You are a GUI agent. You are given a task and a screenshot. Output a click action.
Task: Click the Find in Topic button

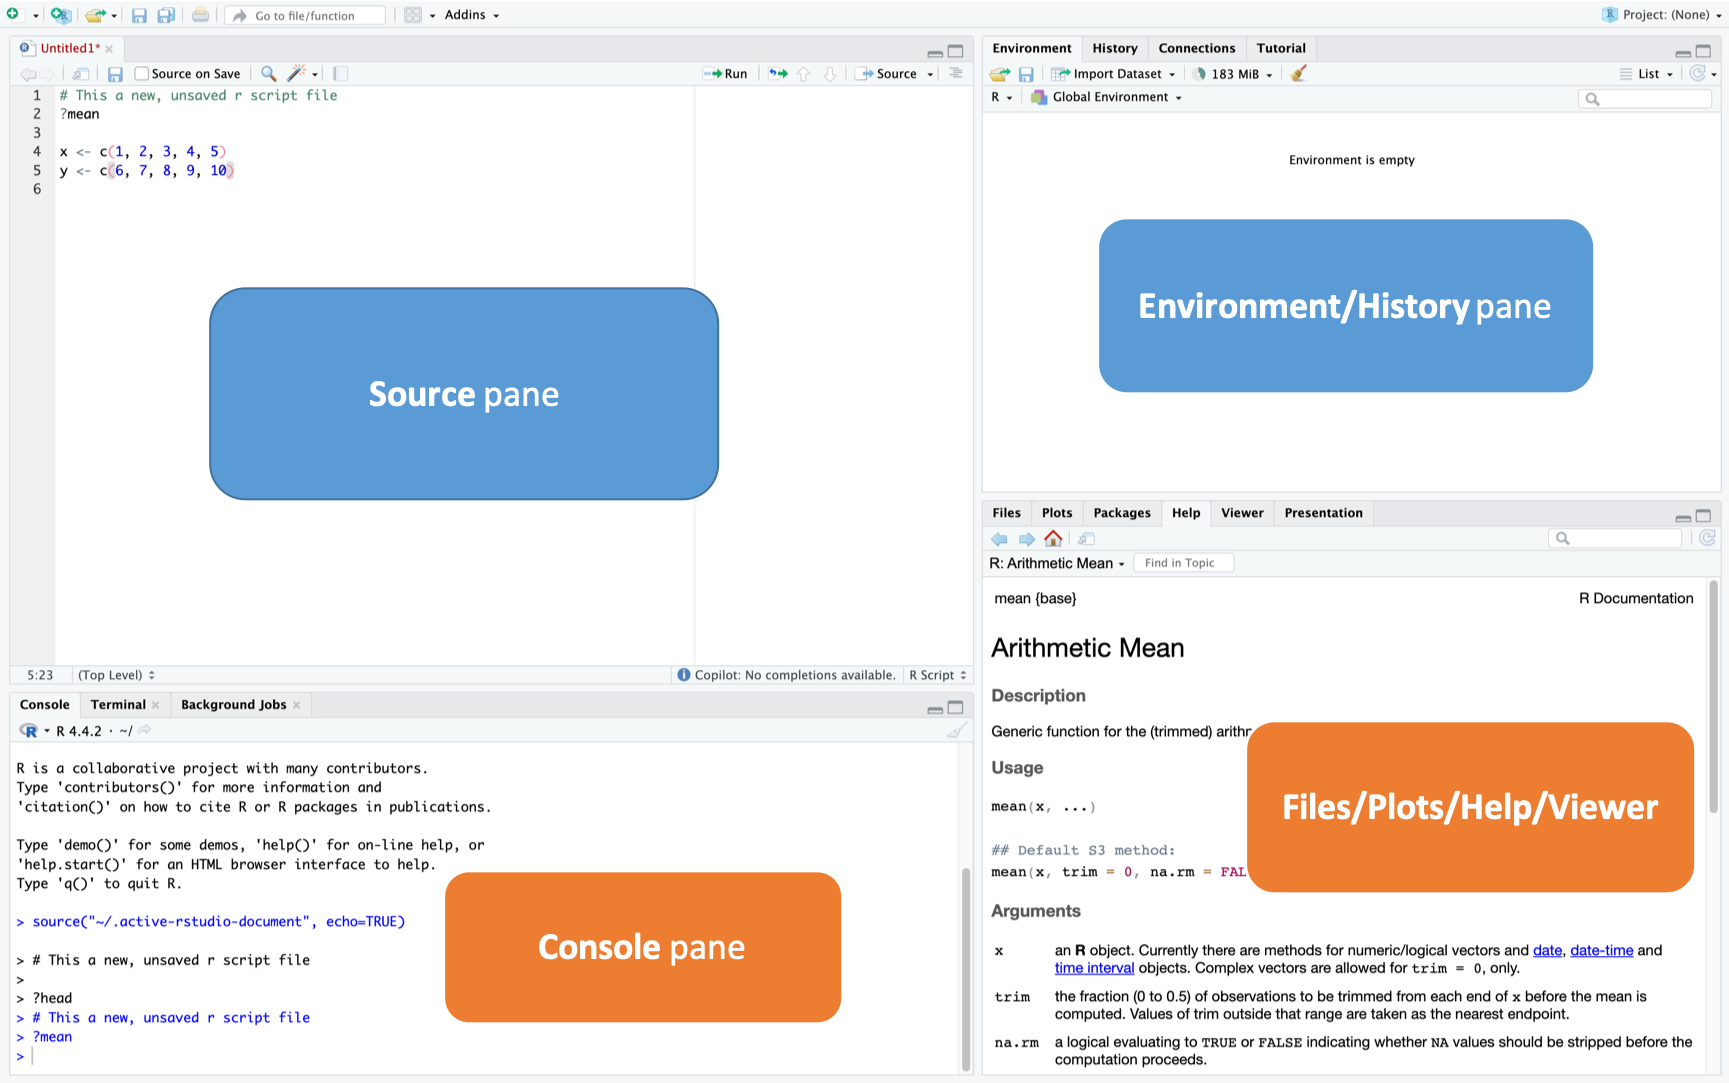click(1183, 562)
